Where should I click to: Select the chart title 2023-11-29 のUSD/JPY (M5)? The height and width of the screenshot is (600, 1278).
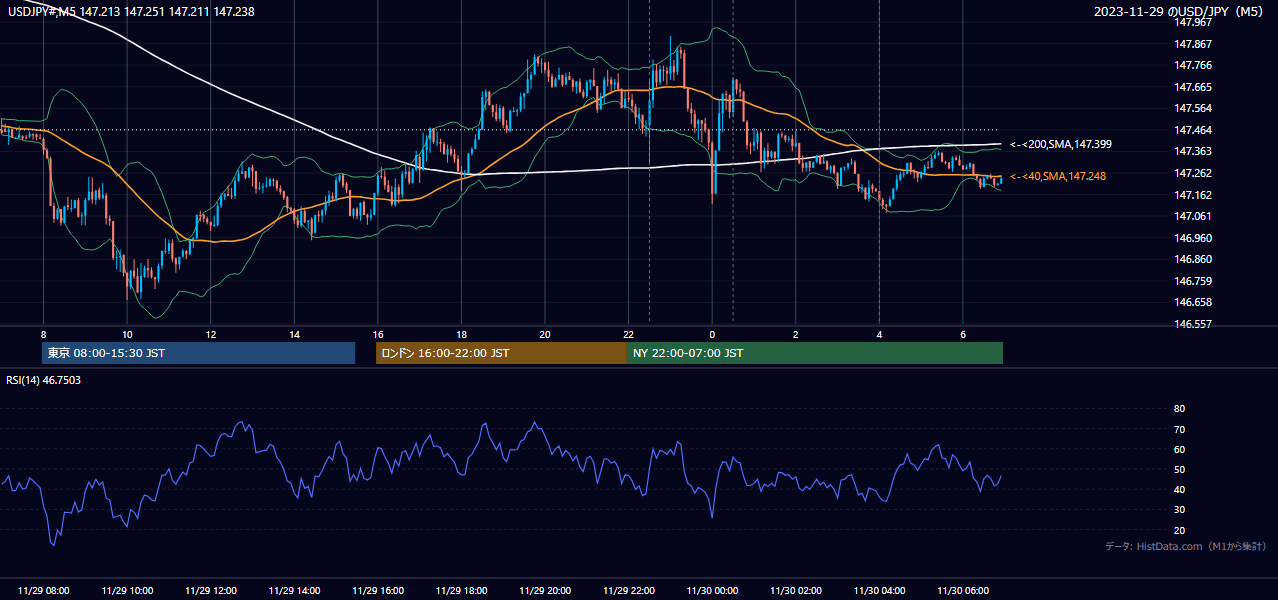[1180, 11]
